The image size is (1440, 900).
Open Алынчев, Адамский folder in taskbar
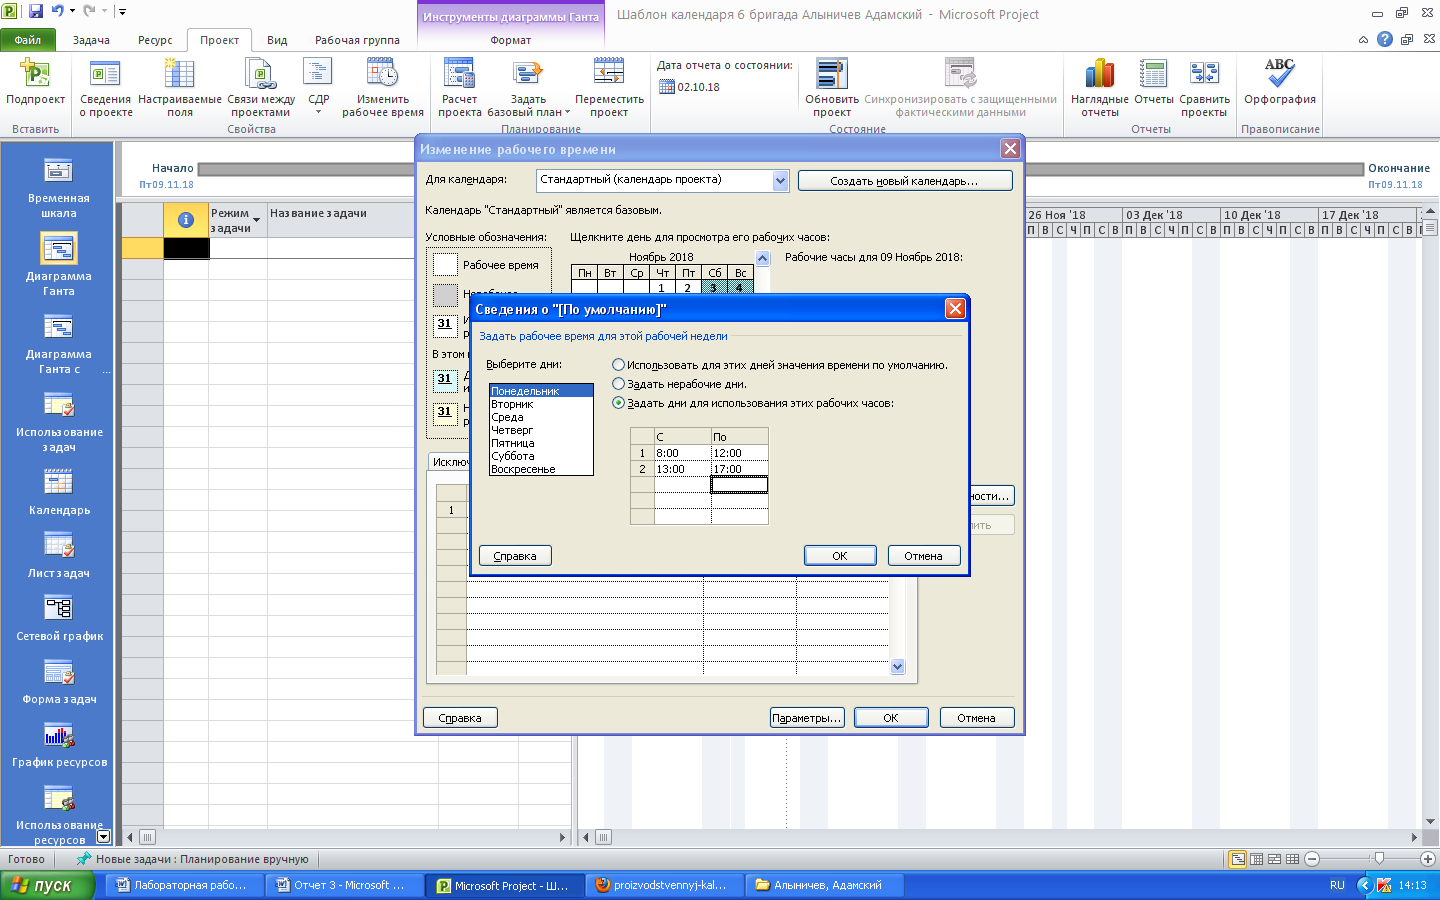825,885
